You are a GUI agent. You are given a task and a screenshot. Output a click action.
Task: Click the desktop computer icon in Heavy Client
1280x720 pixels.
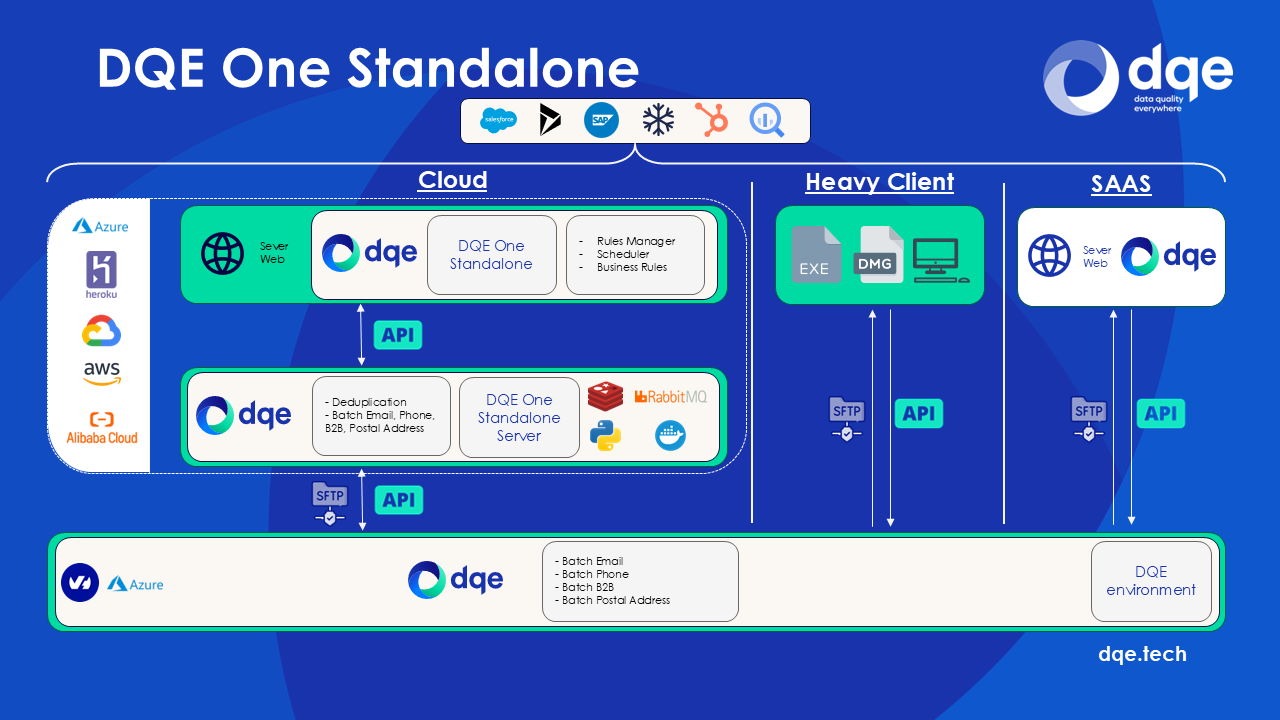coord(940,261)
